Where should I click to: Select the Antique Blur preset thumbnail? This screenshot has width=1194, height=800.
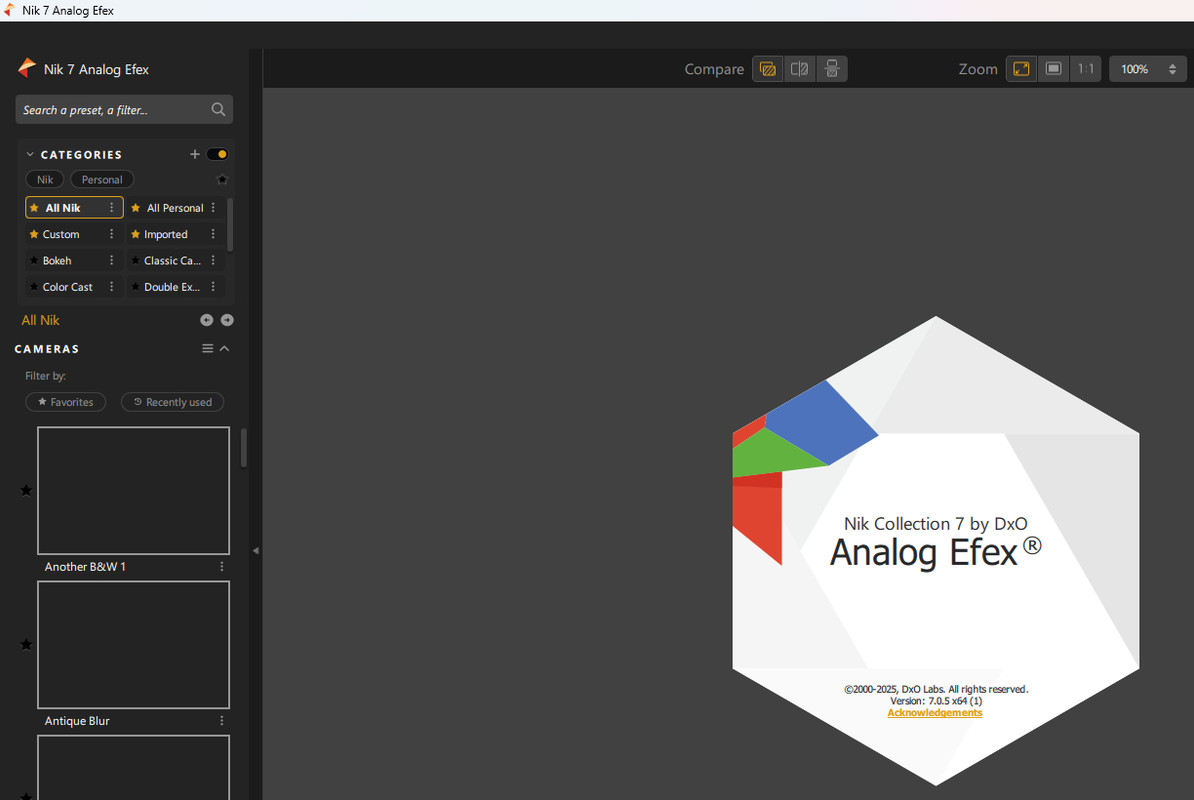point(133,645)
